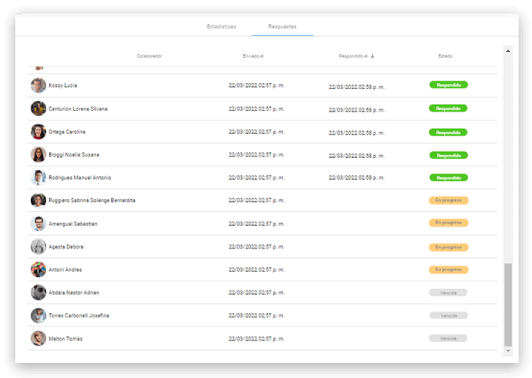Click Kosoy Lucia's avatar

tap(38, 86)
